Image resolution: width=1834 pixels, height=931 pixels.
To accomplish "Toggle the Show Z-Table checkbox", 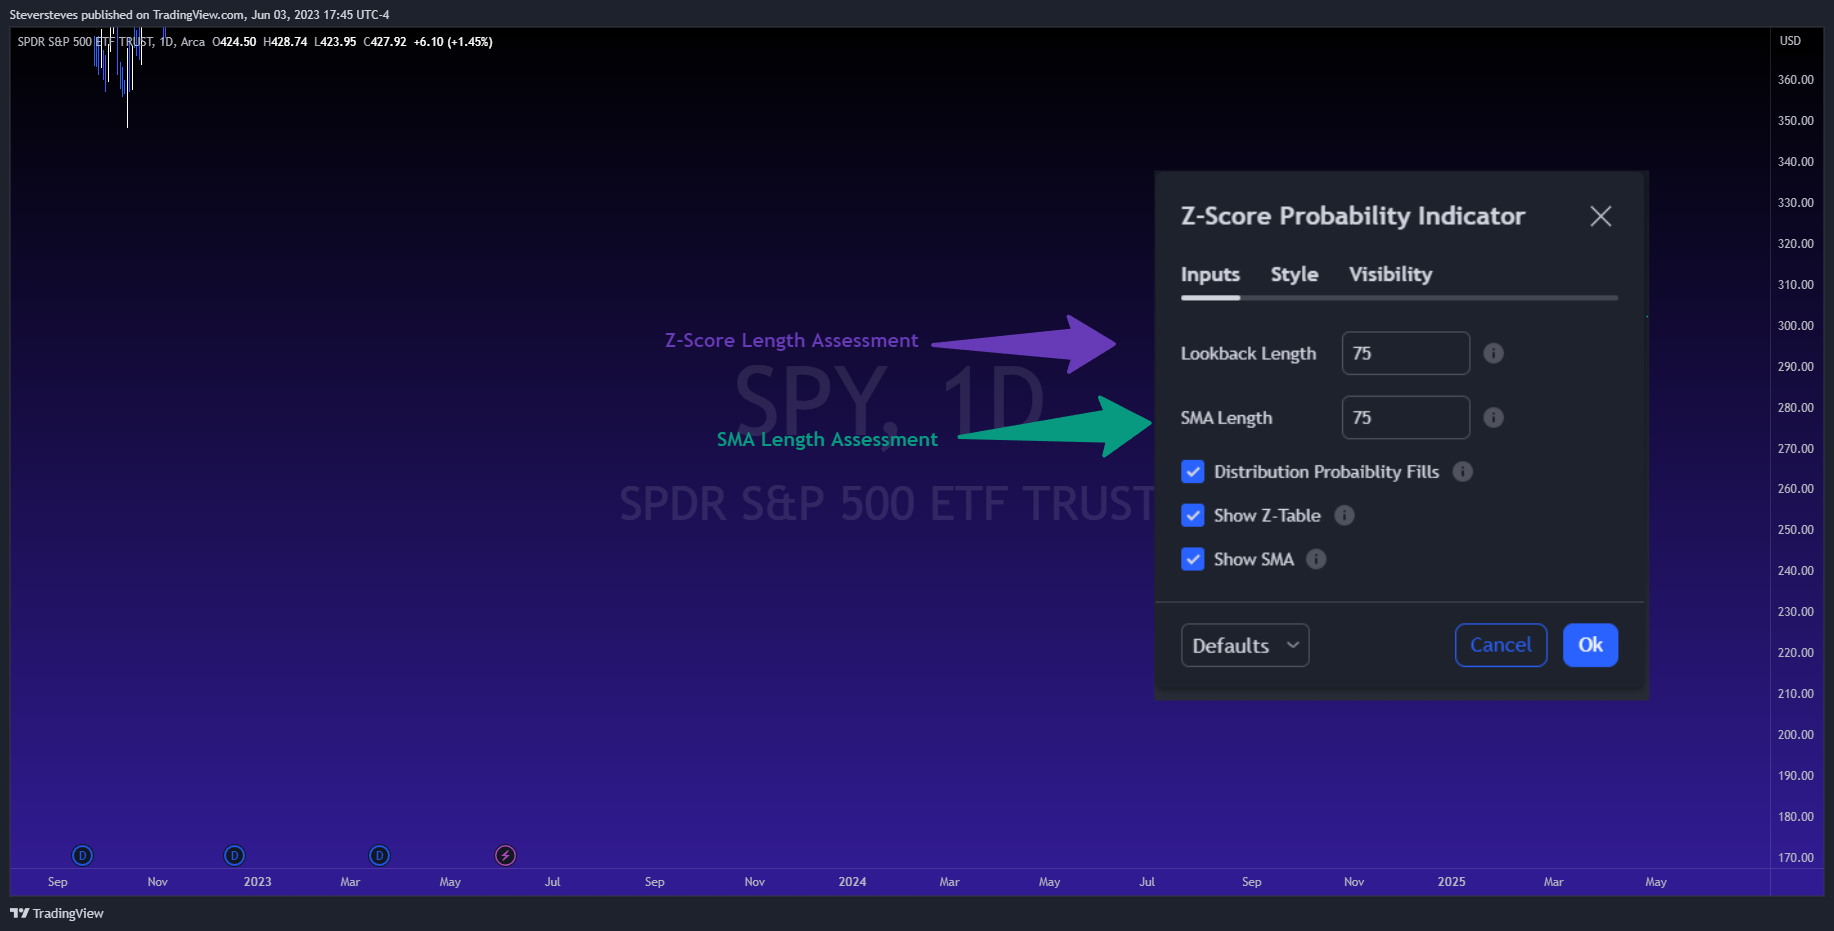I will point(1192,515).
